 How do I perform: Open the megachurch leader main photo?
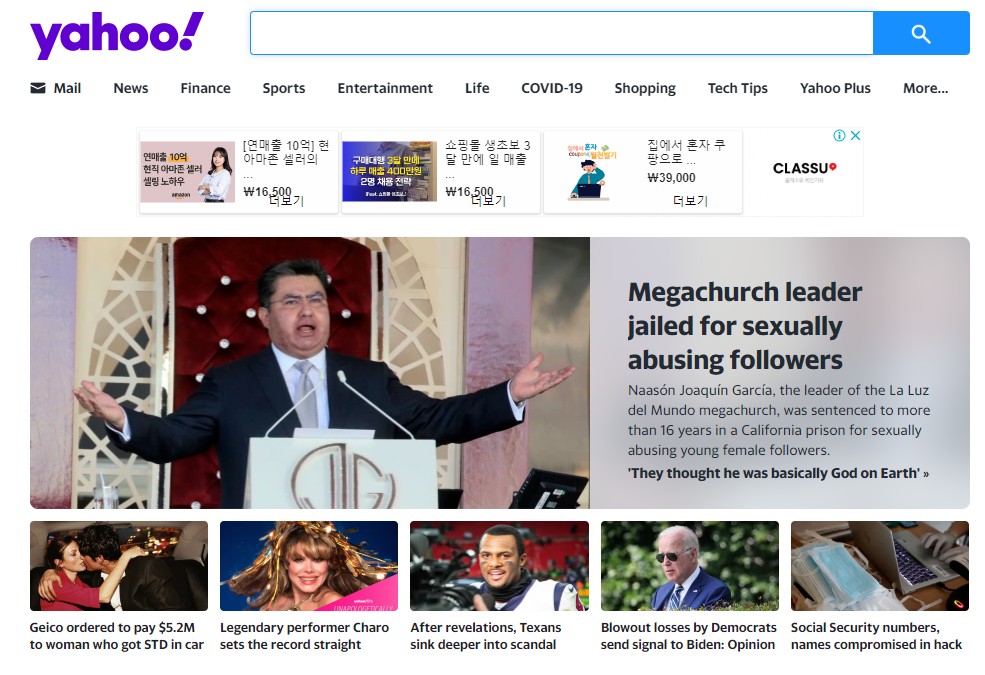pyautogui.click(x=310, y=373)
